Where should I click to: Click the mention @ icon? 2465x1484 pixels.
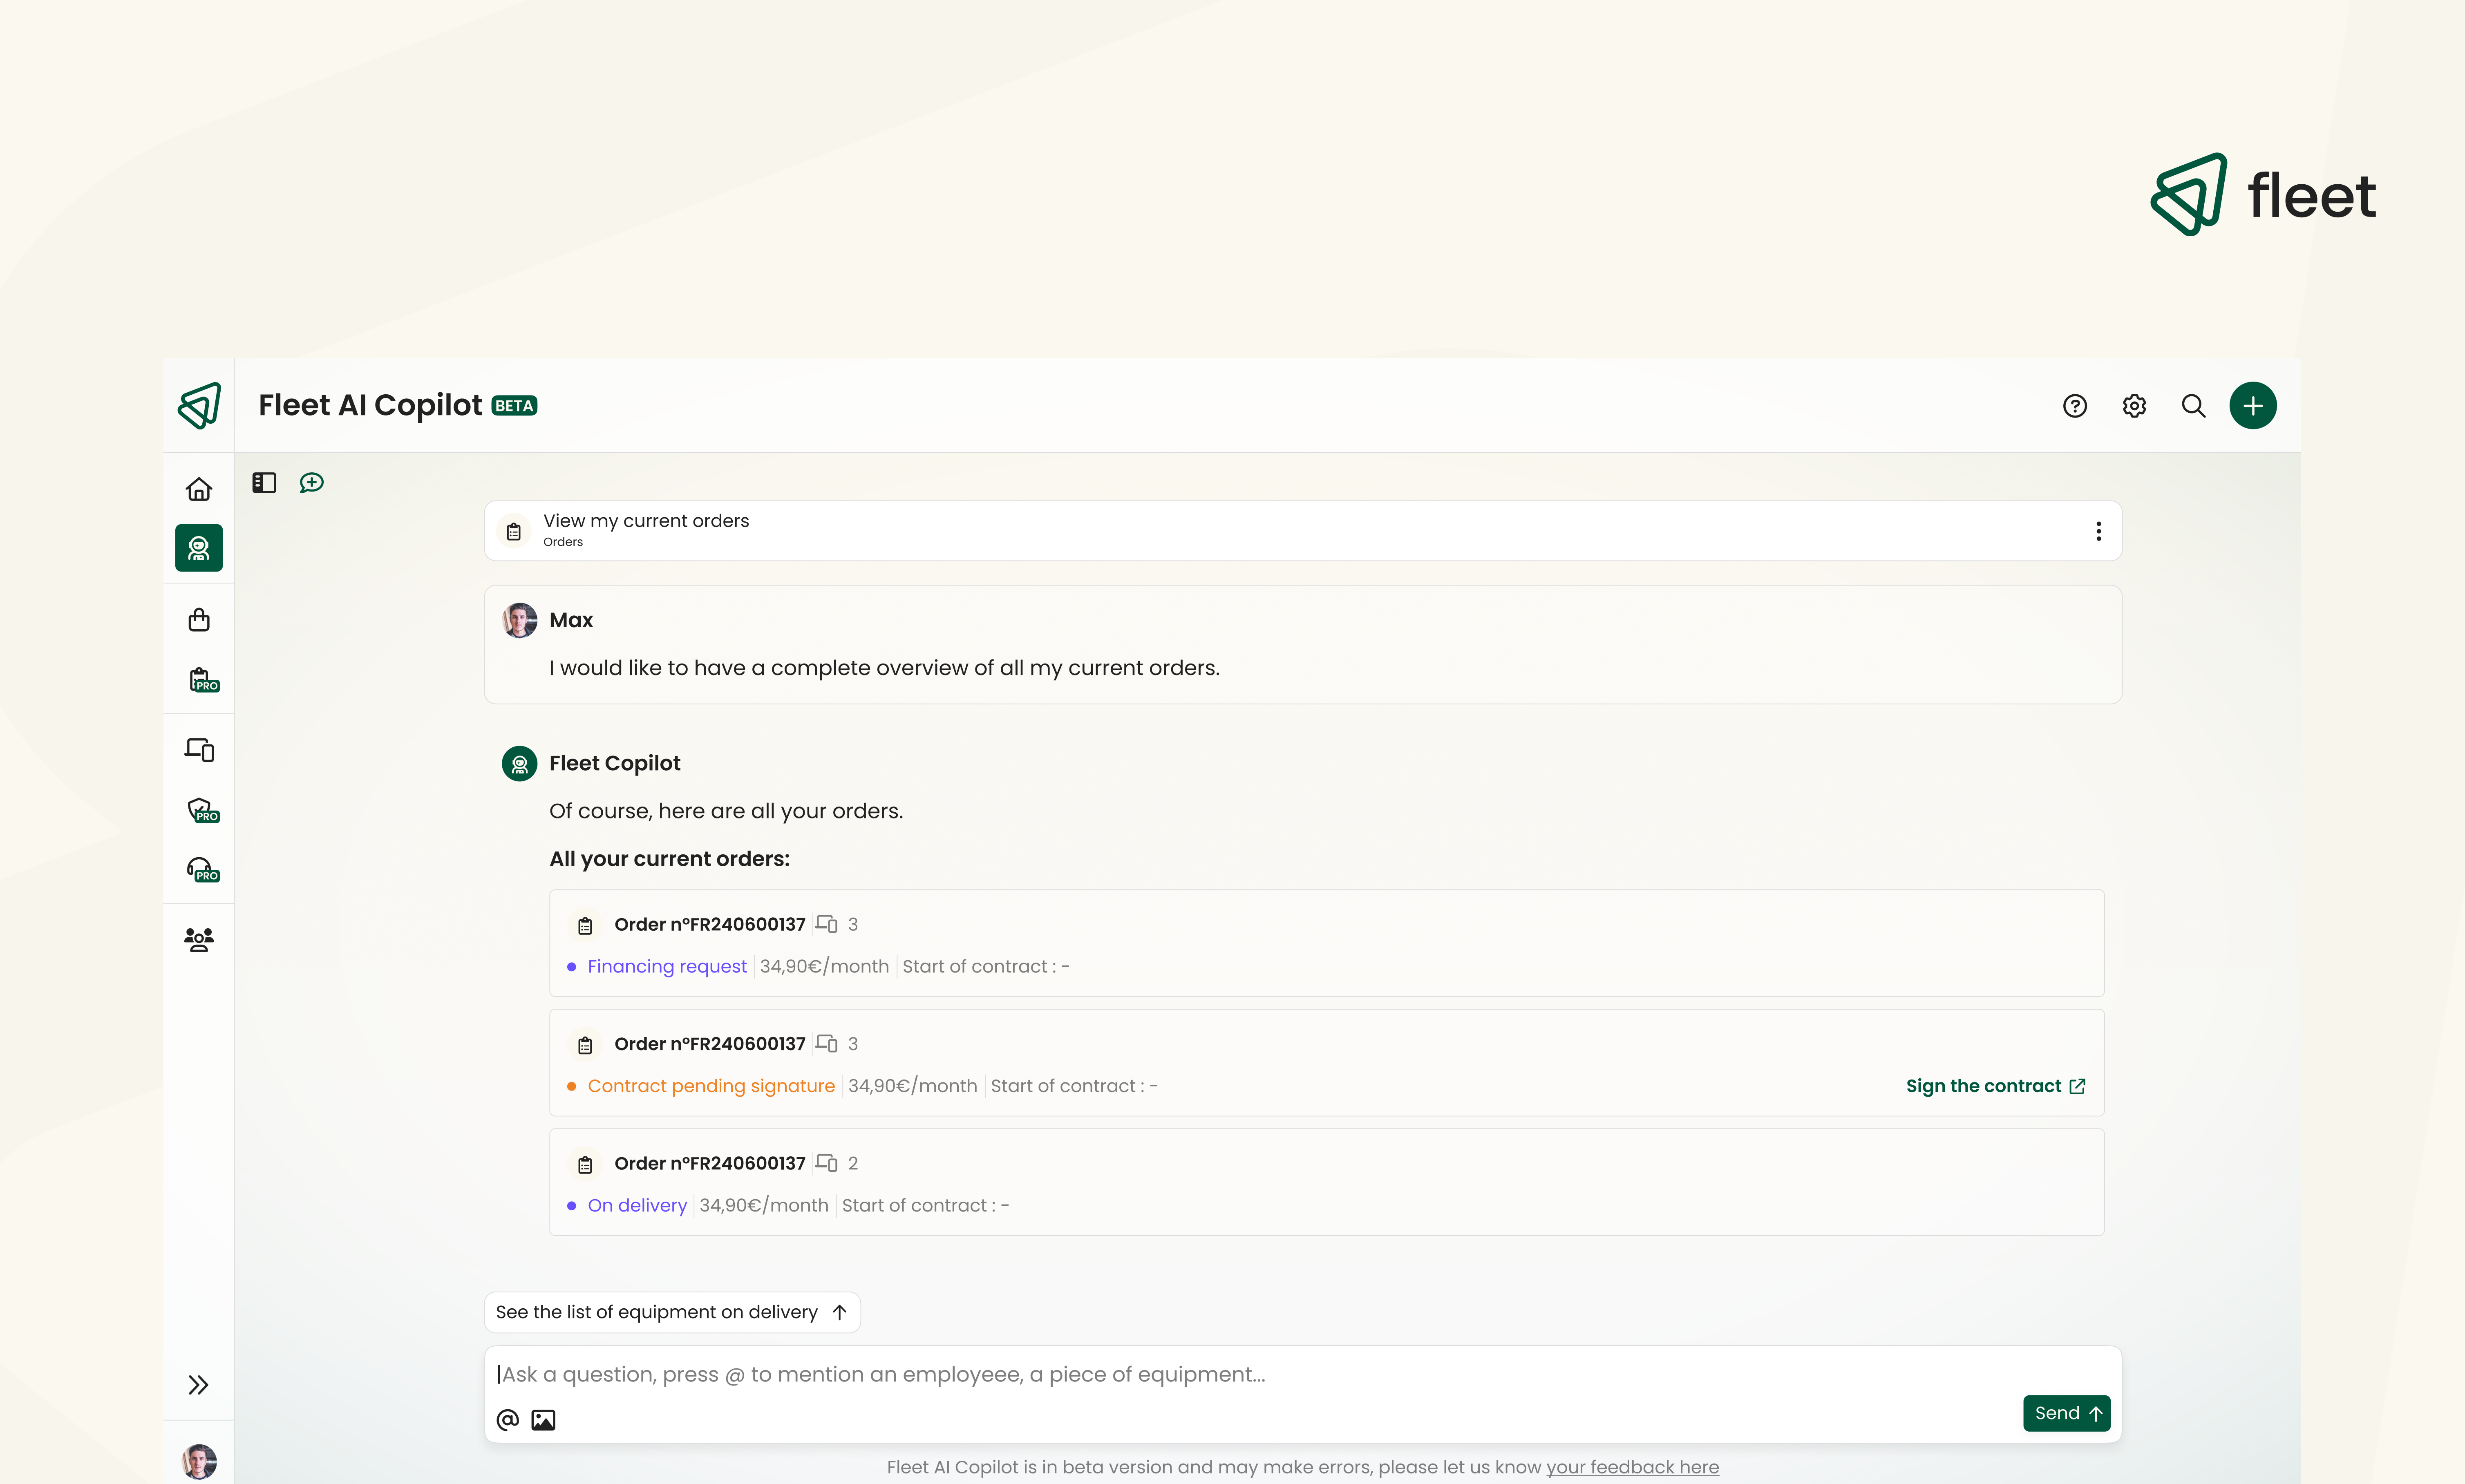507,1420
